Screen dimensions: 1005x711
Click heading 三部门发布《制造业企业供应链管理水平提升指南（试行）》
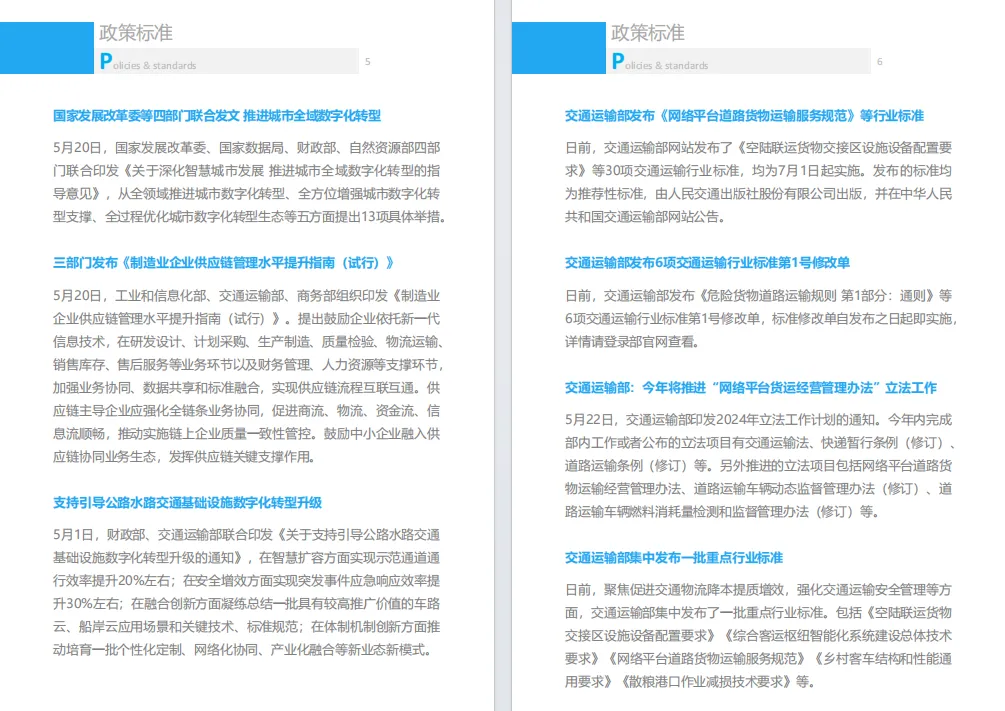point(223,263)
